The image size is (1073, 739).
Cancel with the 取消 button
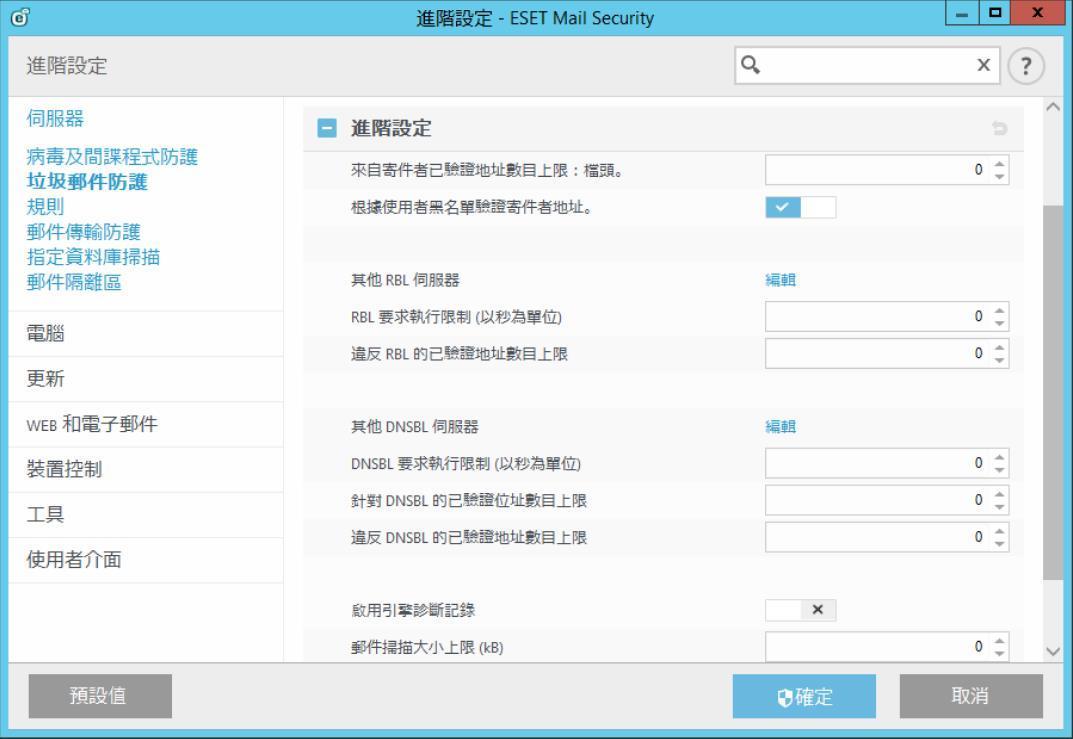tap(971, 696)
